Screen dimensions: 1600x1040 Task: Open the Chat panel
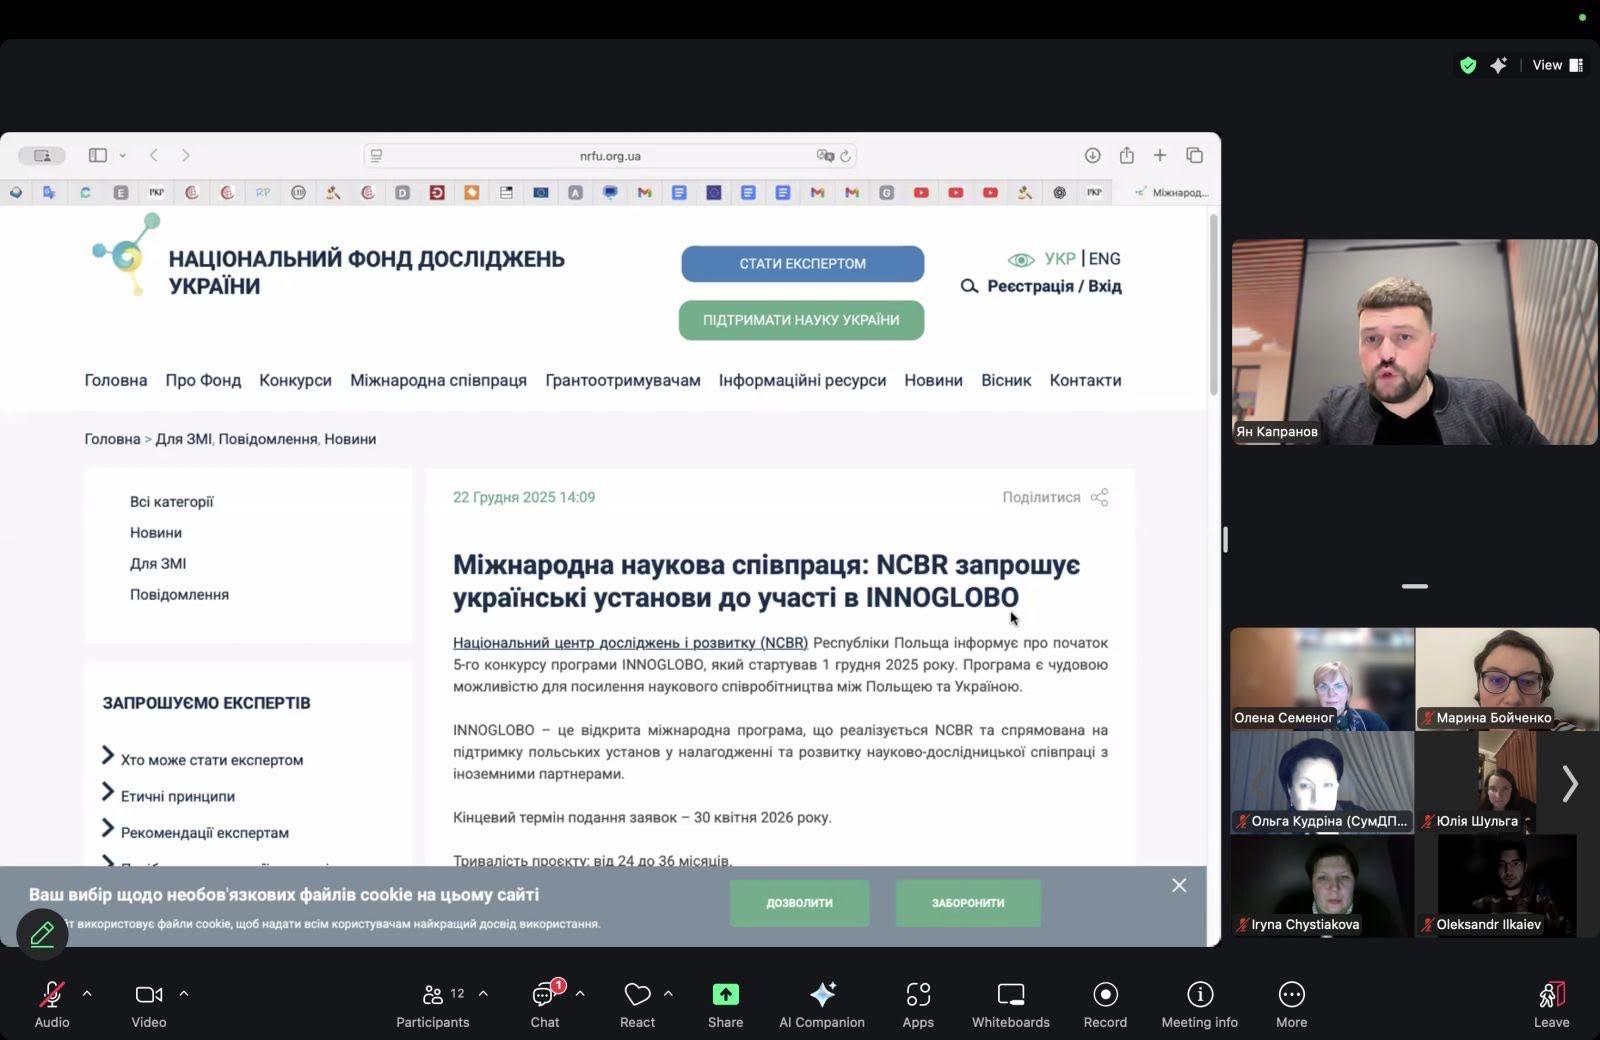[545, 1004]
